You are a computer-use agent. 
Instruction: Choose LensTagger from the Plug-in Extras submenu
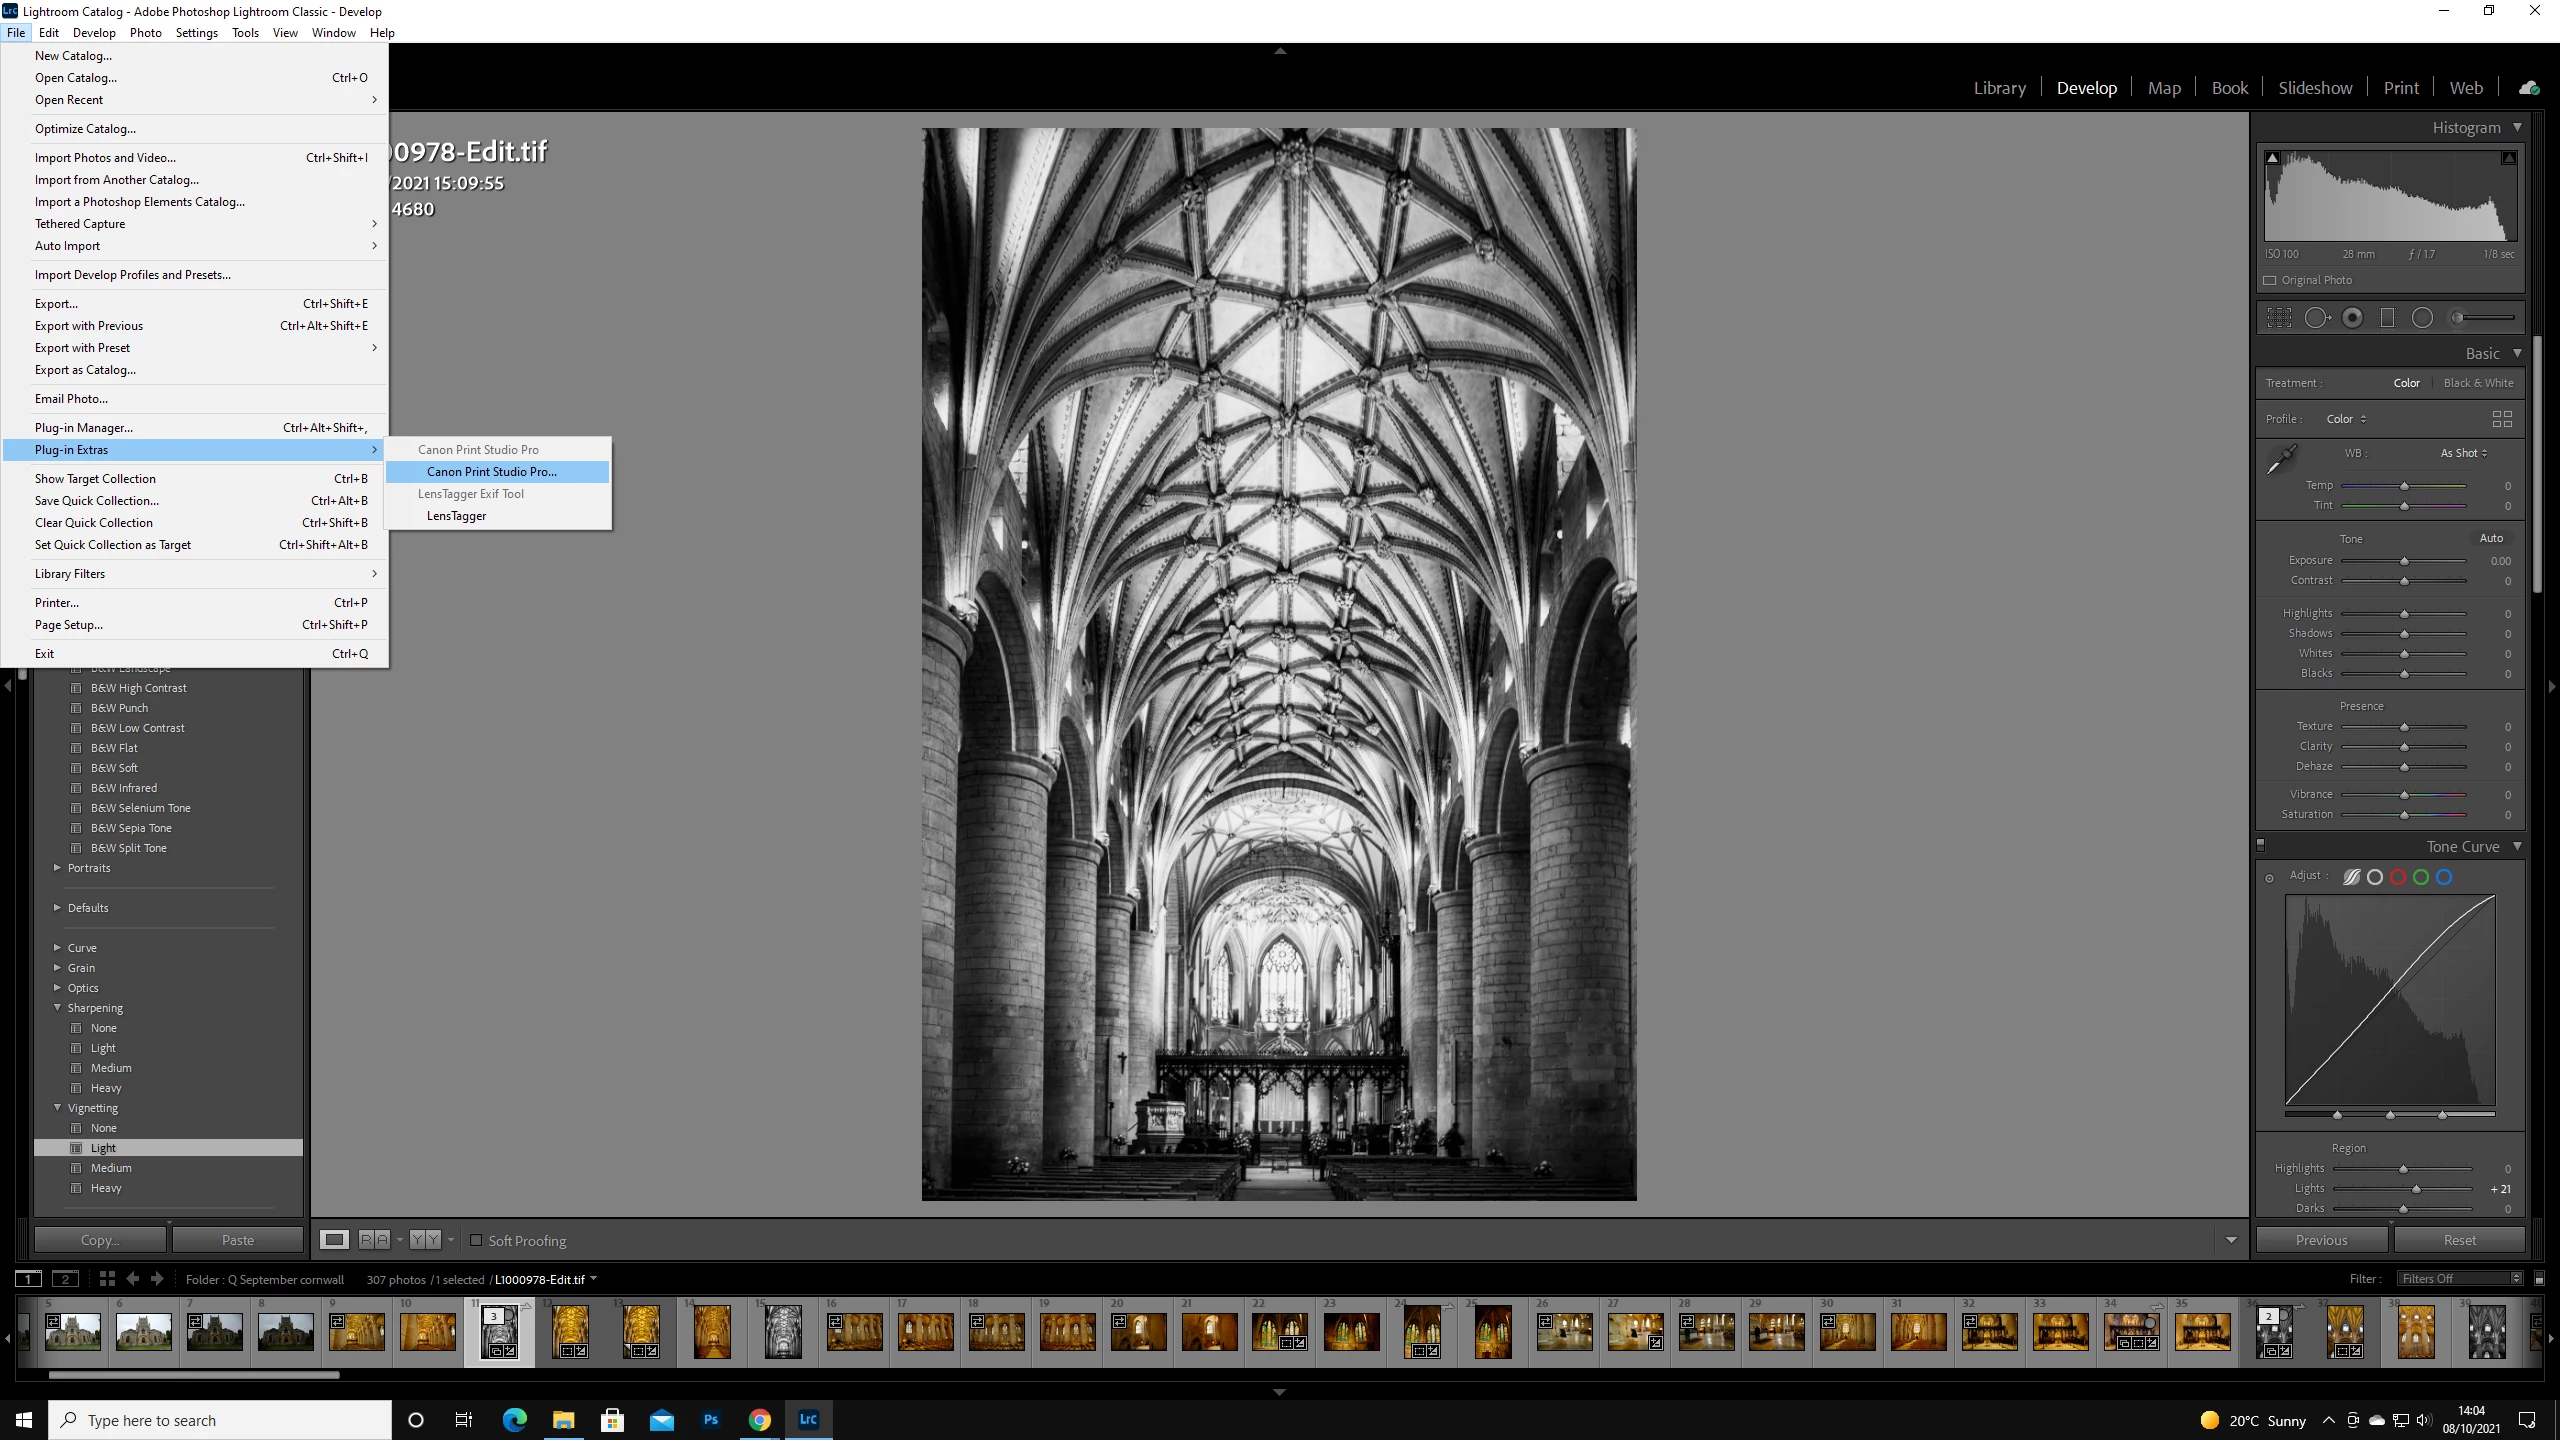point(456,516)
